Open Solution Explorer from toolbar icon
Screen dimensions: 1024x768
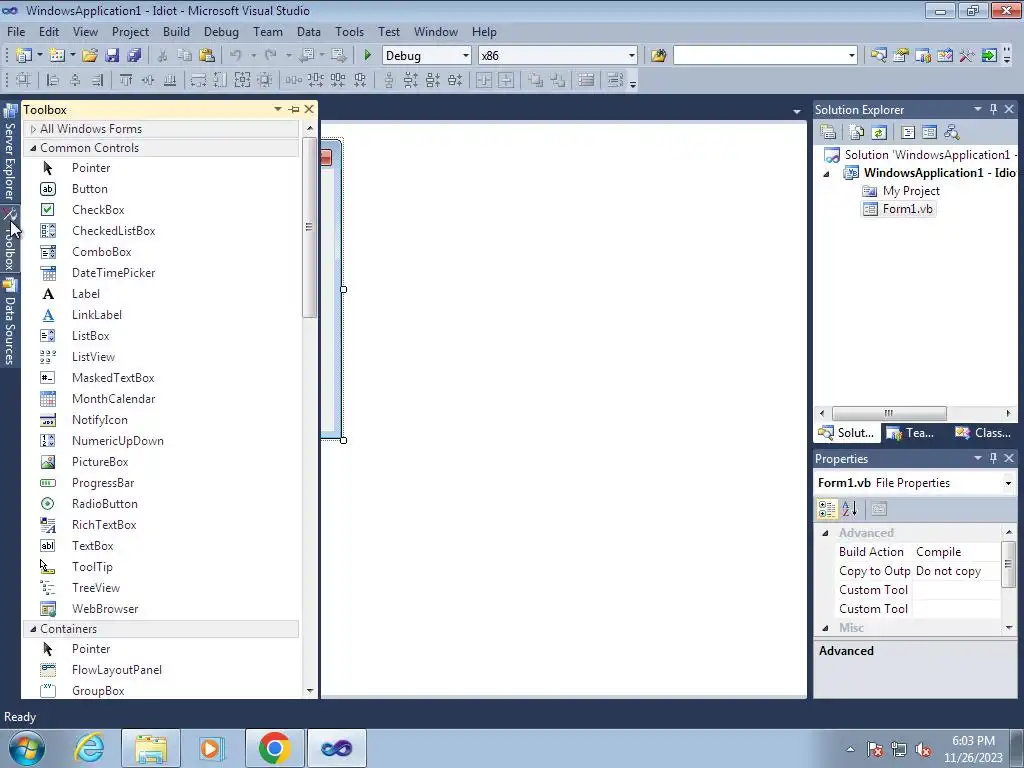coord(878,56)
